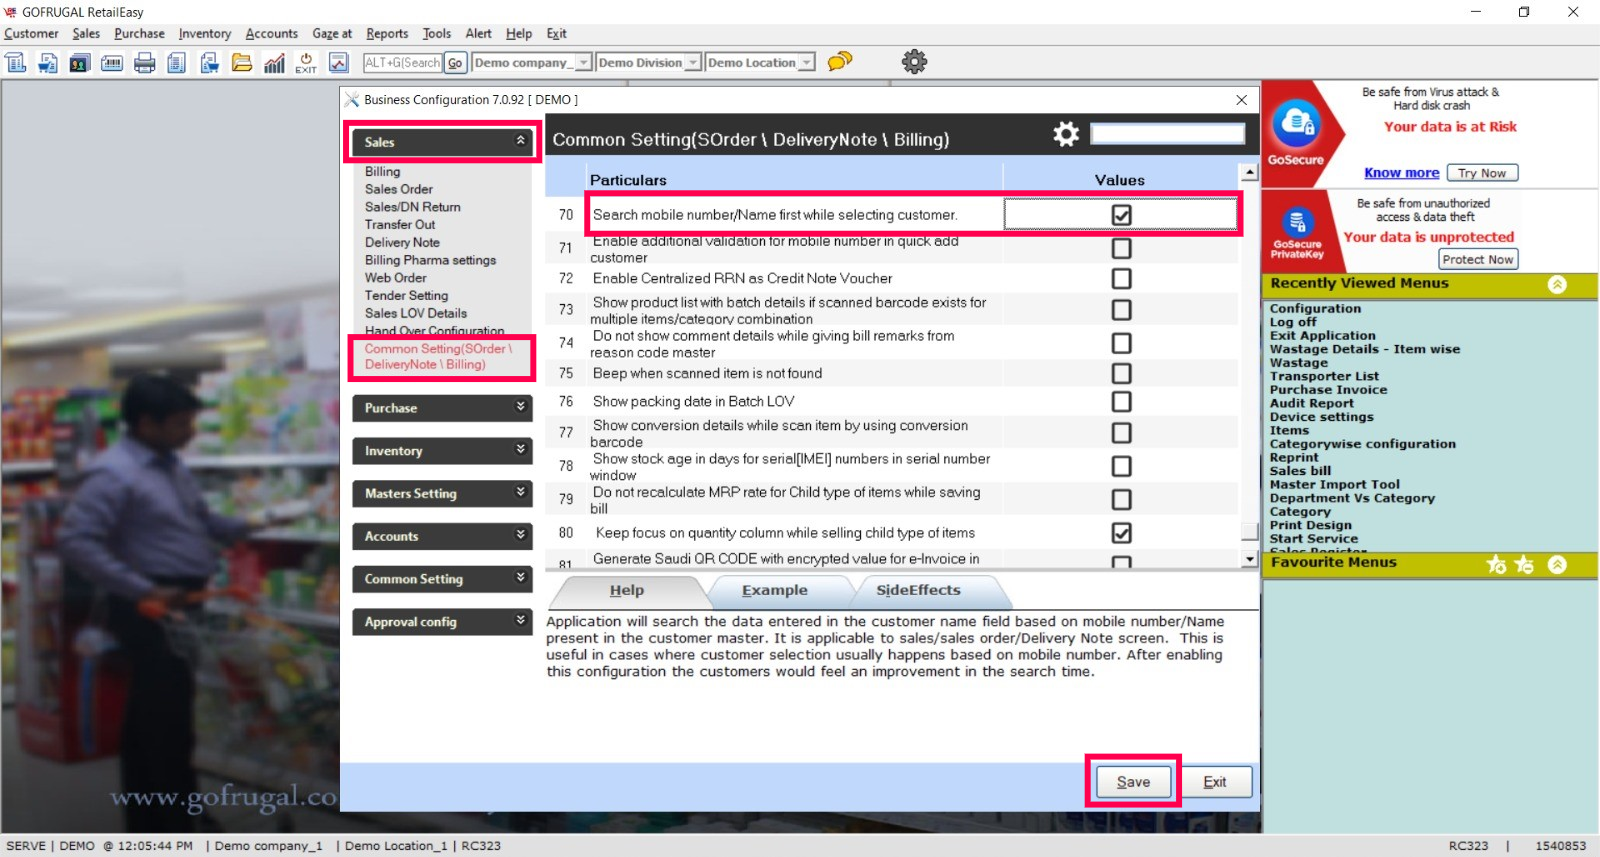Click the gear icon in the main toolbar
The image size is (1600, 857).
tap(914, 62)
